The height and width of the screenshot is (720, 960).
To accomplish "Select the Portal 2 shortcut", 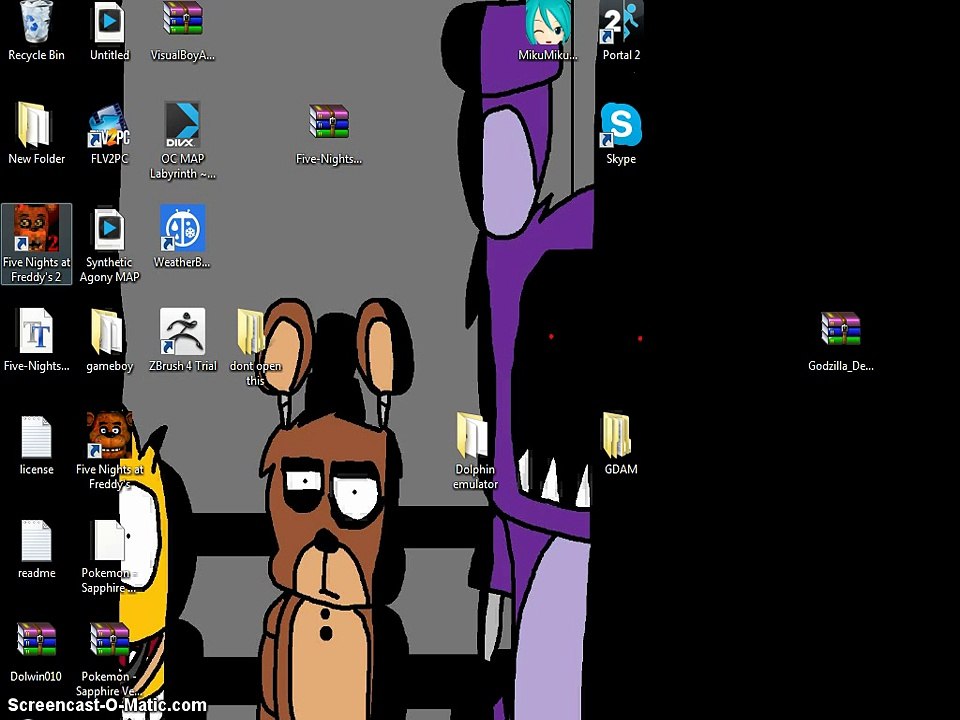I will coord(621,32).
